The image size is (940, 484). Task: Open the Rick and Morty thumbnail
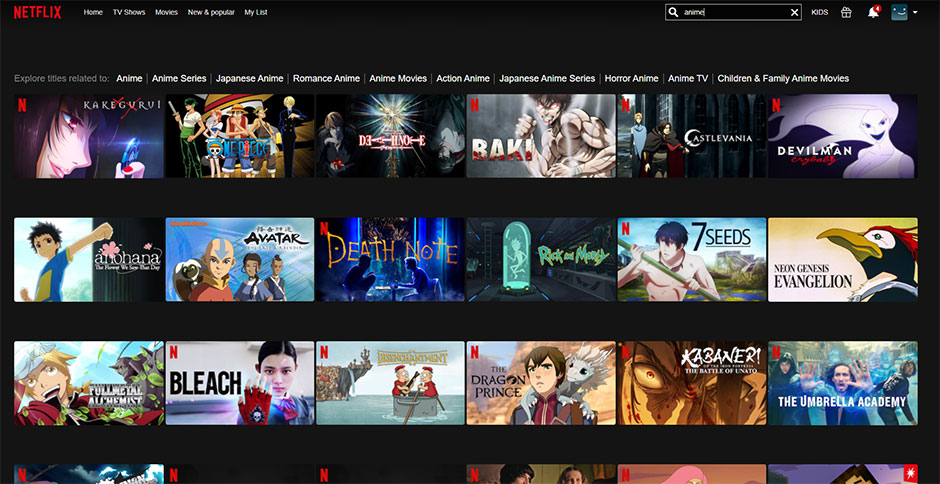point(541,260)
